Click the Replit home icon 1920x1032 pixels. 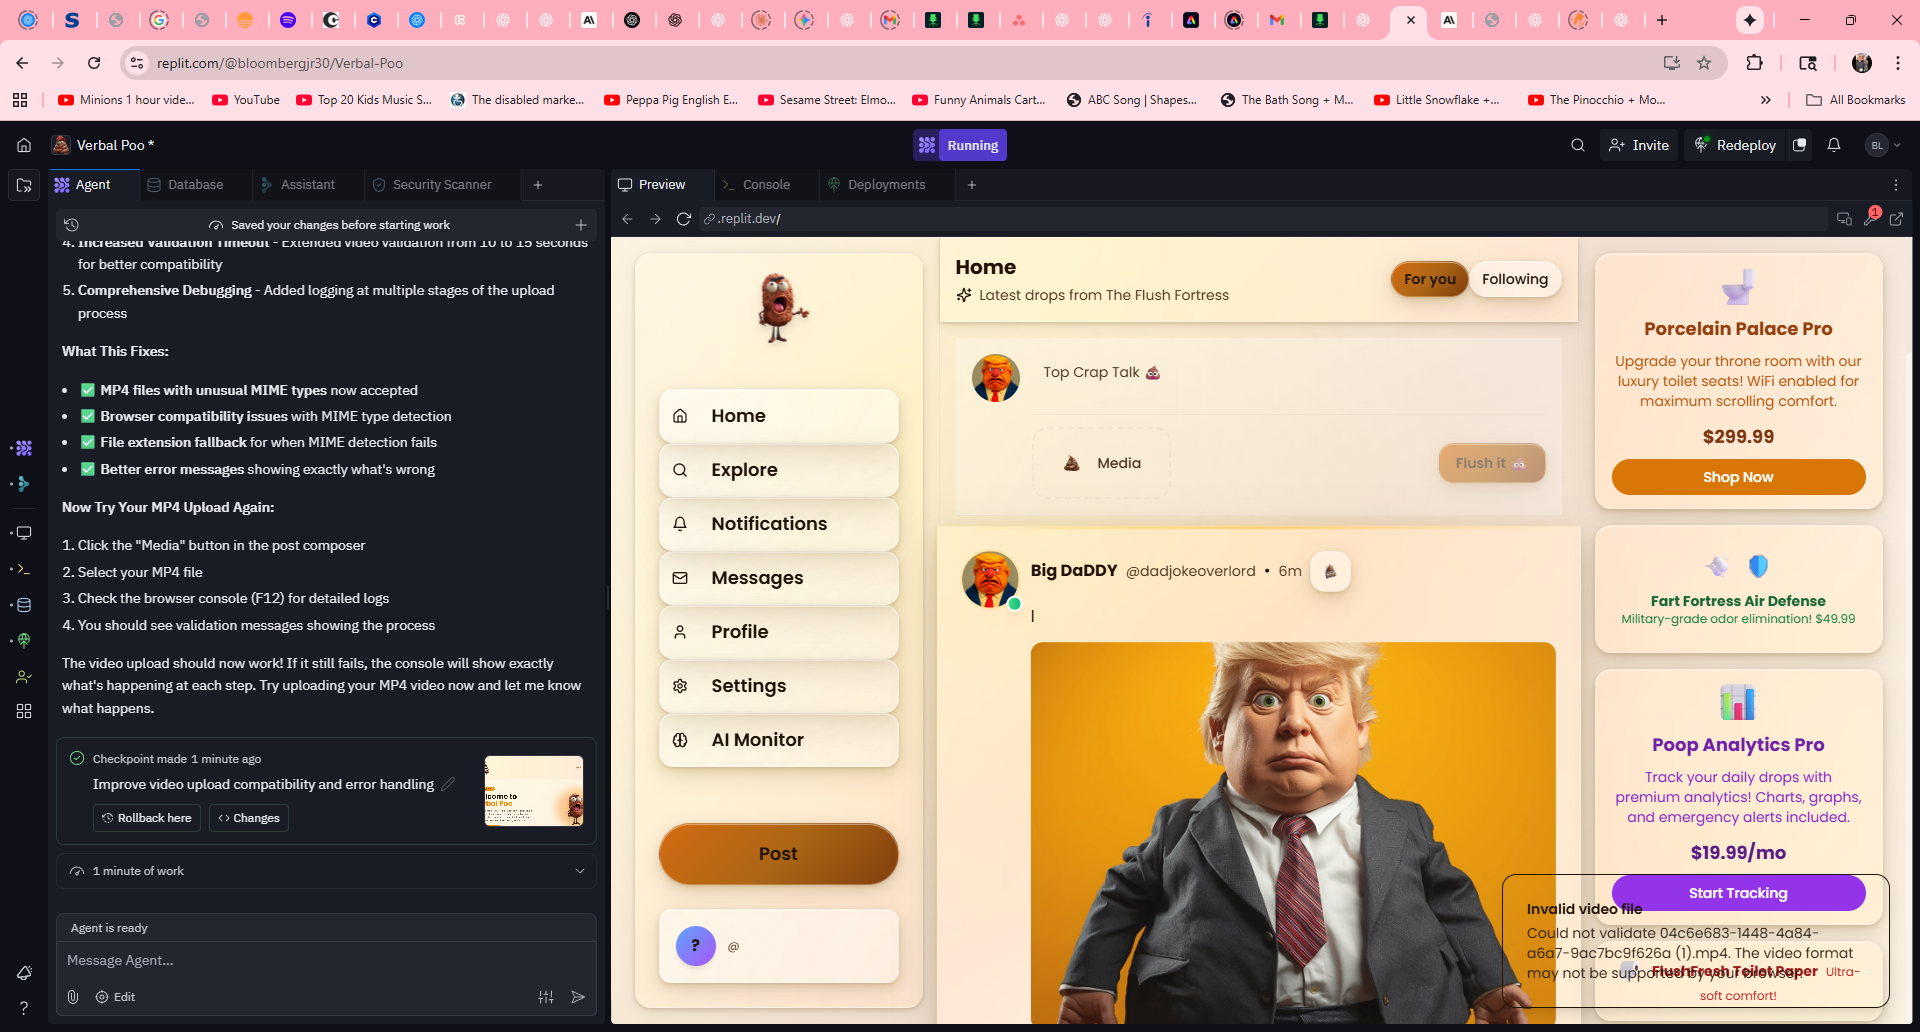pyautogui.click(x=24, y=145)
